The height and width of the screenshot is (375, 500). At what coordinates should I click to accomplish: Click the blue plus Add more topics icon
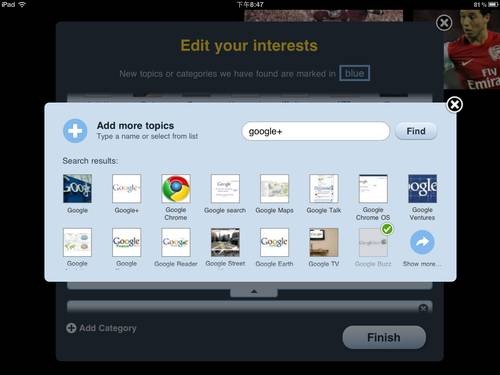(x=75, y=131)
